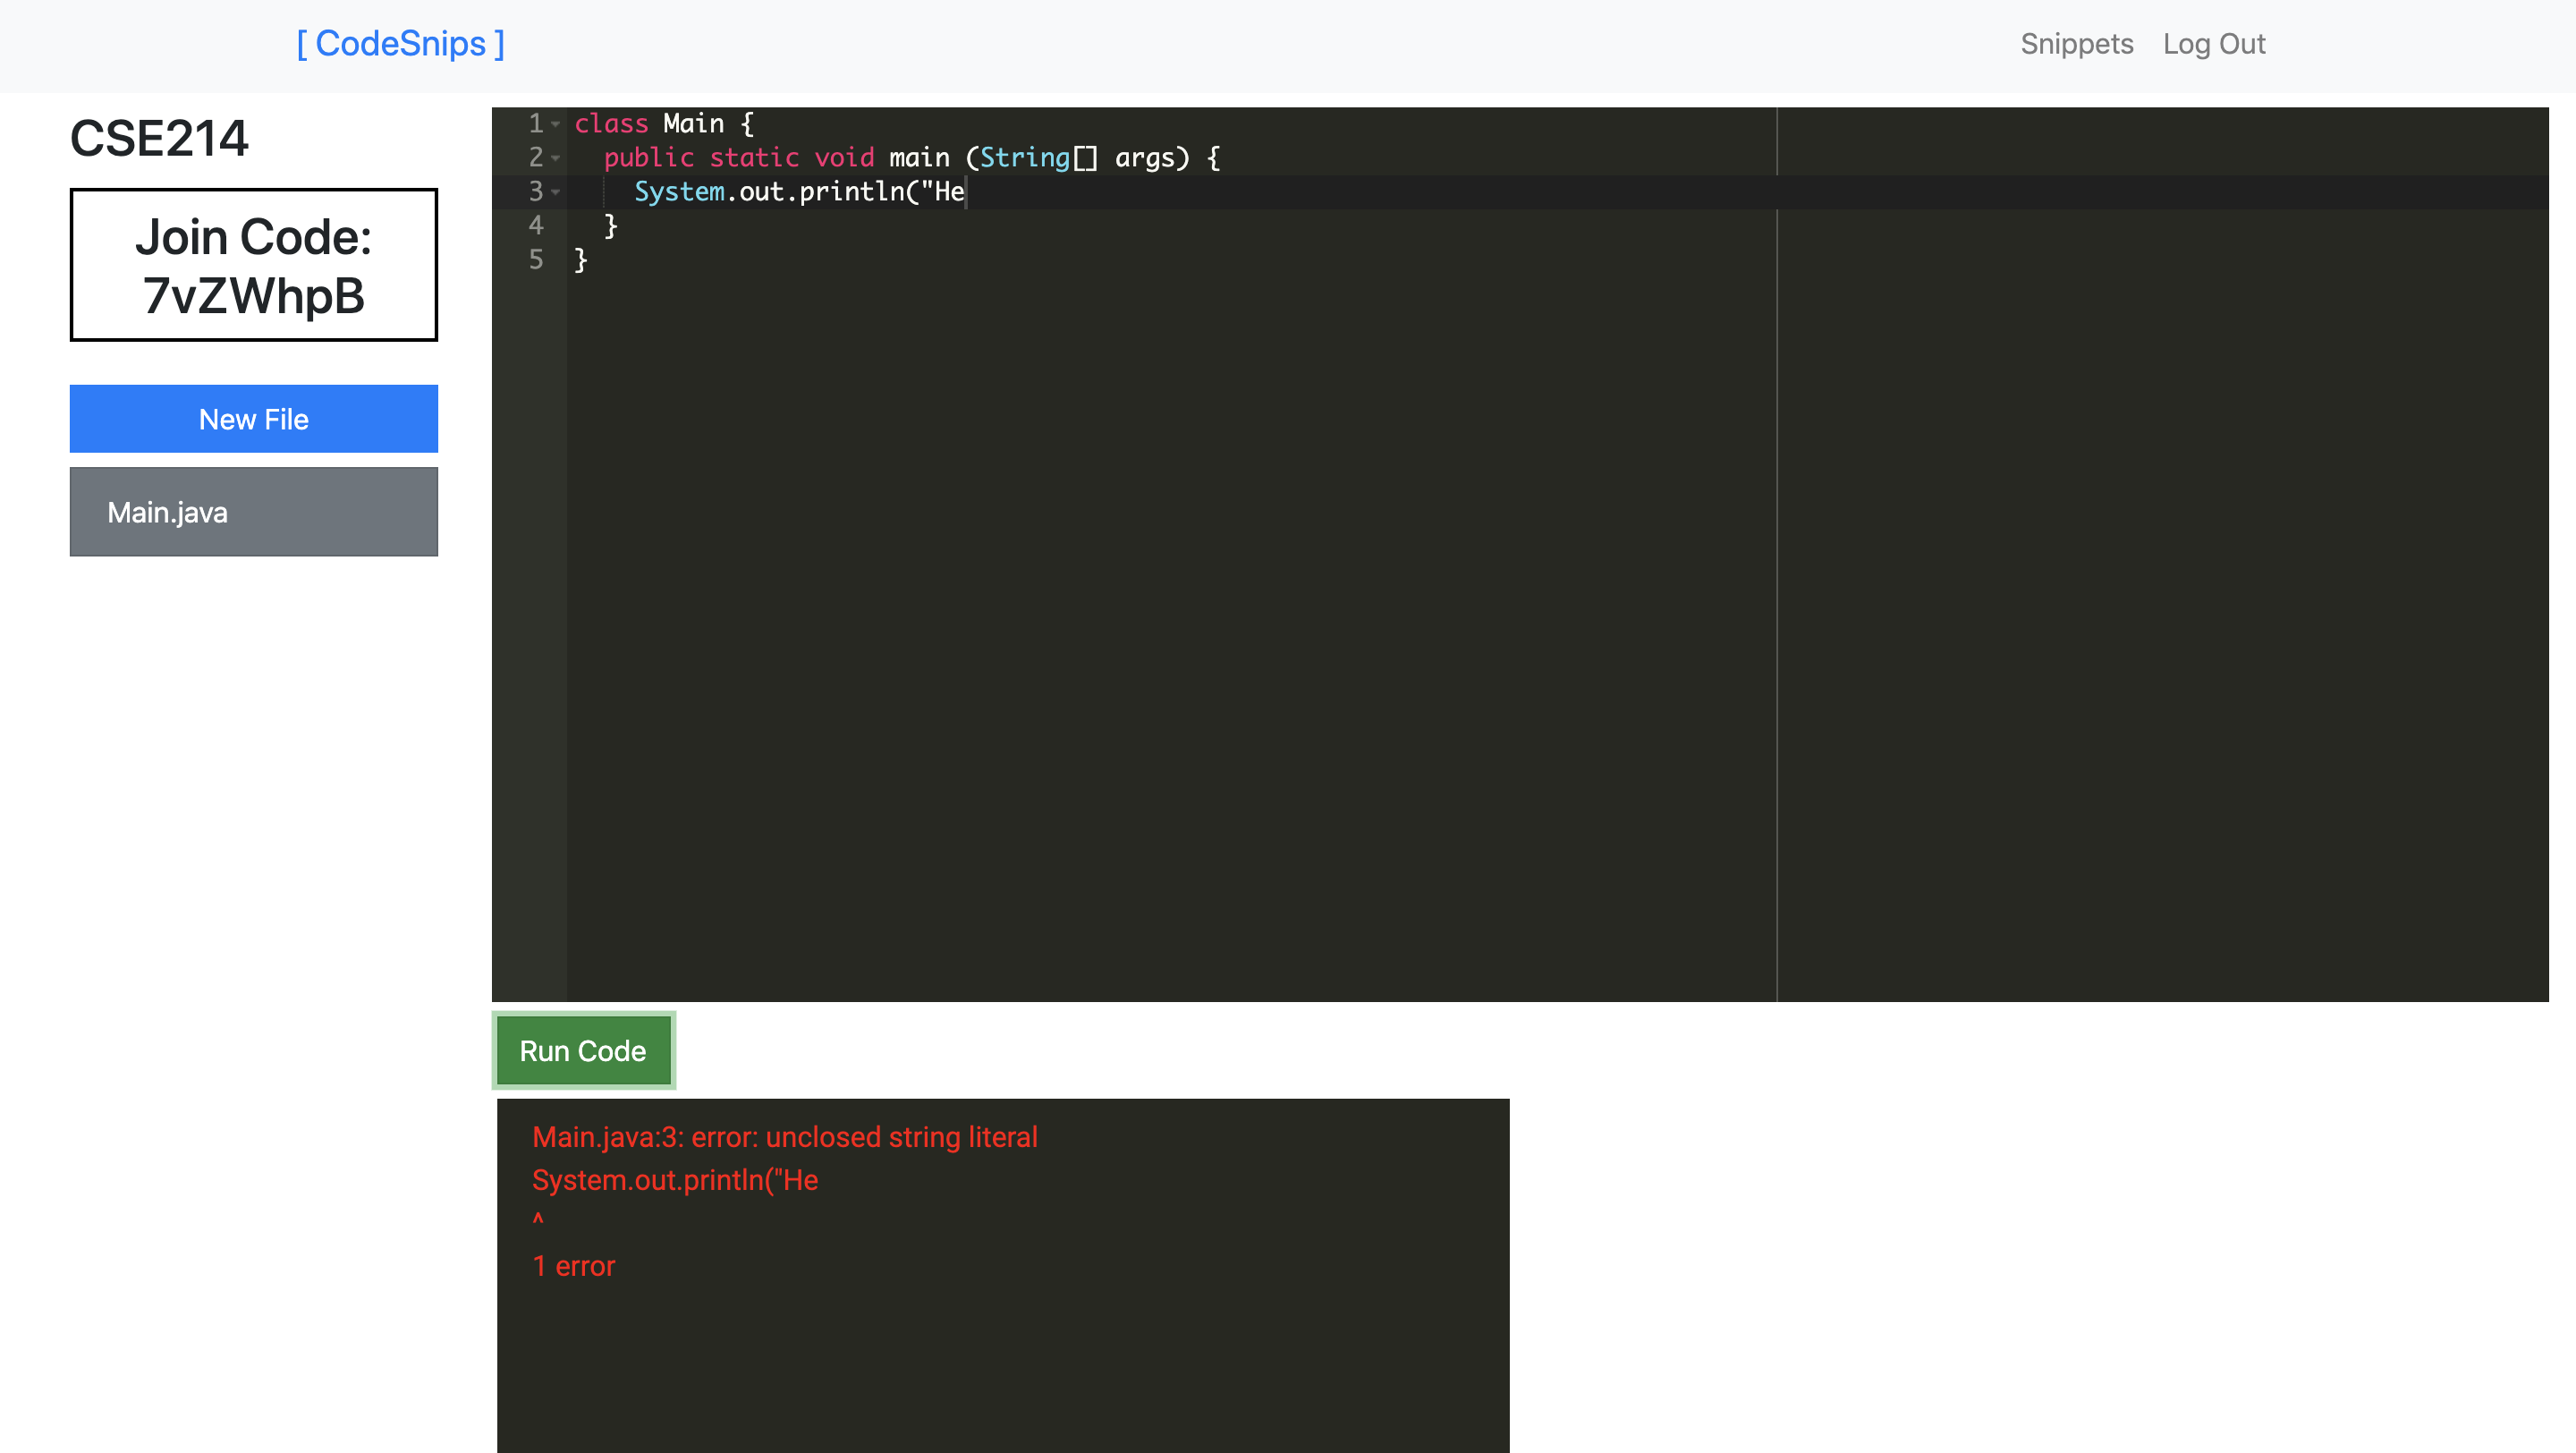2576x1453 pixels.
Task: Fold the main method on line 2
Action: (x=555, y=158)
